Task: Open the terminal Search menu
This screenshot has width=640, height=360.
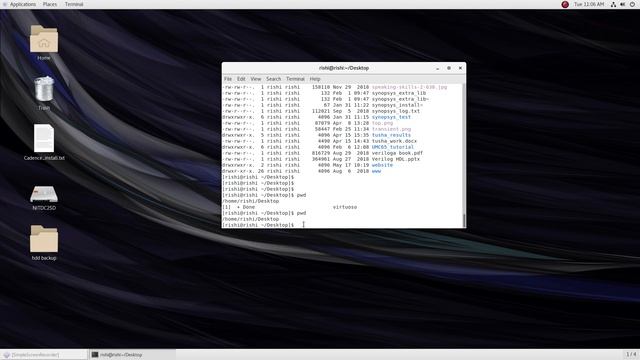Action: click(x=273, y=79)
